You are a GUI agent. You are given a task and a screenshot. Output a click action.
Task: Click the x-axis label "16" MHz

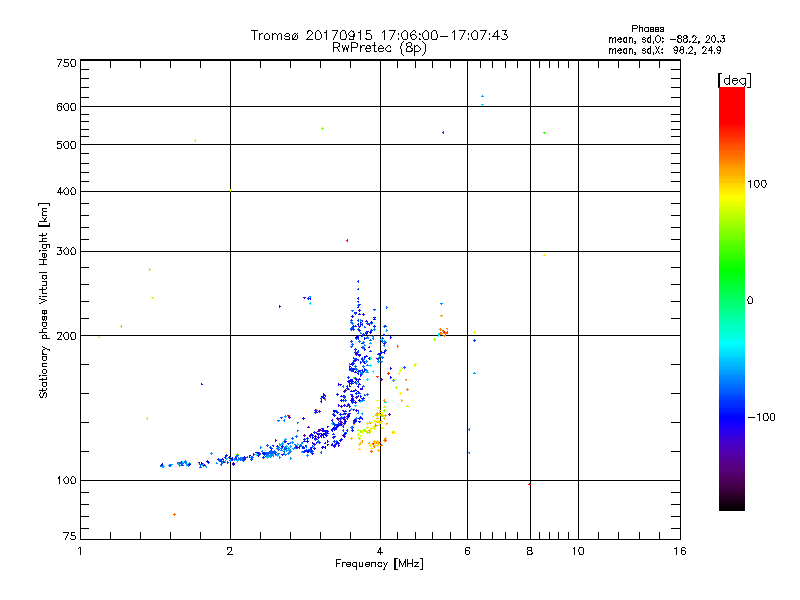coord(680,551)
